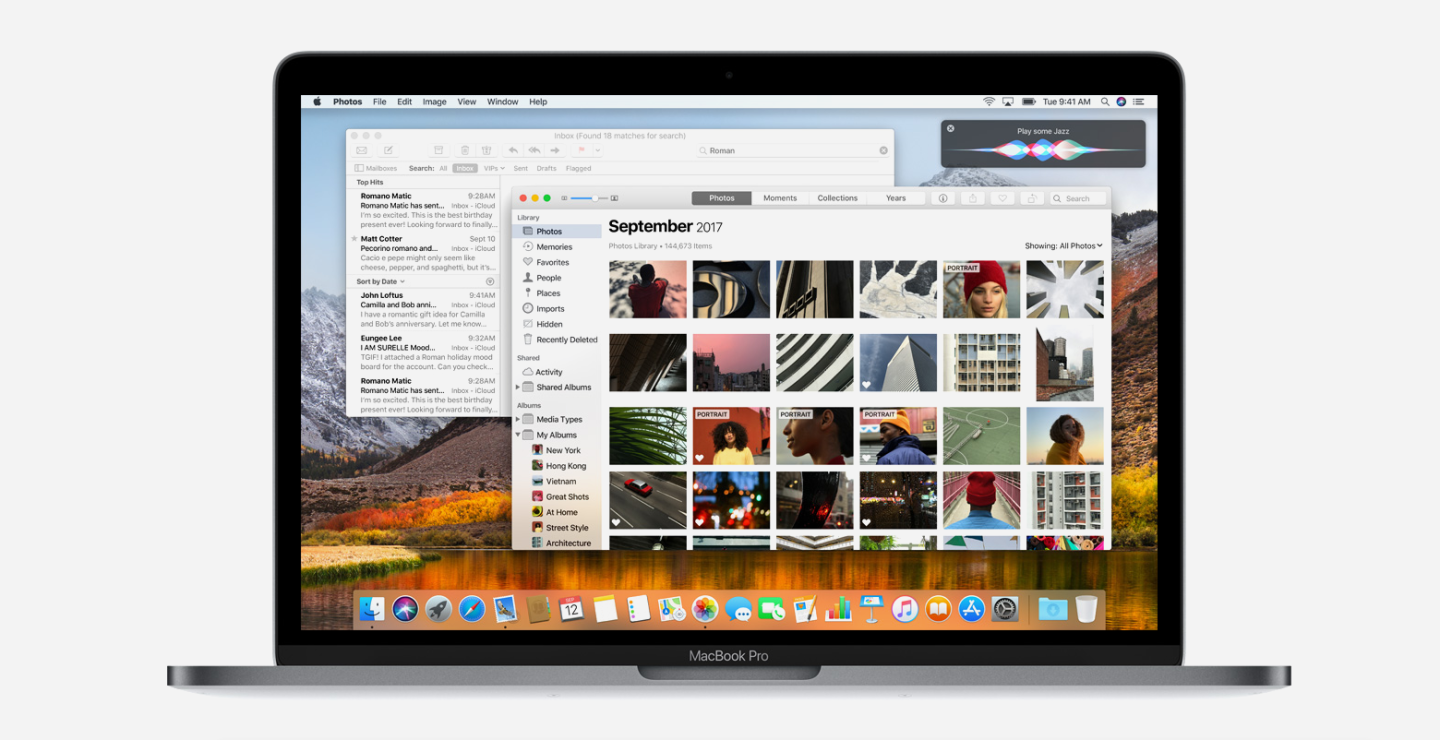Clear the Roman search in Mail

point(883,150)
